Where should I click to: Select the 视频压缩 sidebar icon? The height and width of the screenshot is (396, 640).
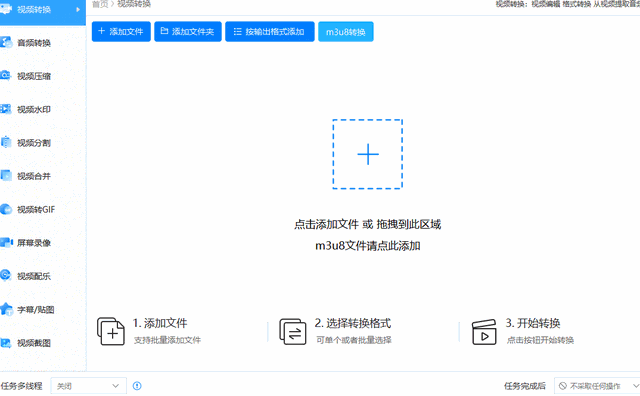click(x=5, y=76)
